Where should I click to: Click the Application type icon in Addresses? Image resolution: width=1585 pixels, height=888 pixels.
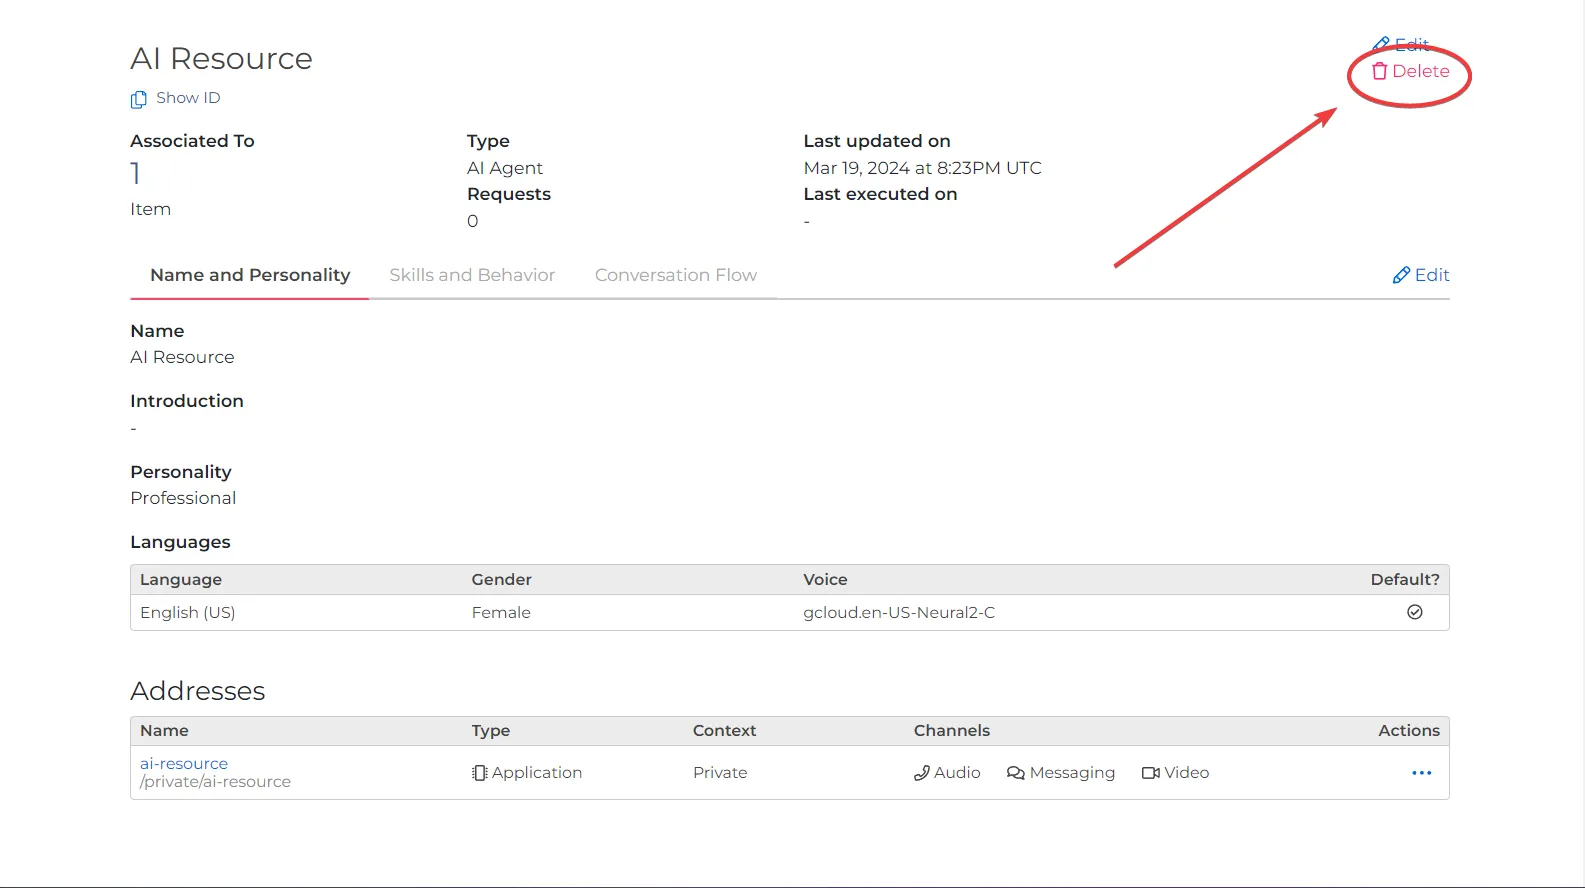pos(480,773)
